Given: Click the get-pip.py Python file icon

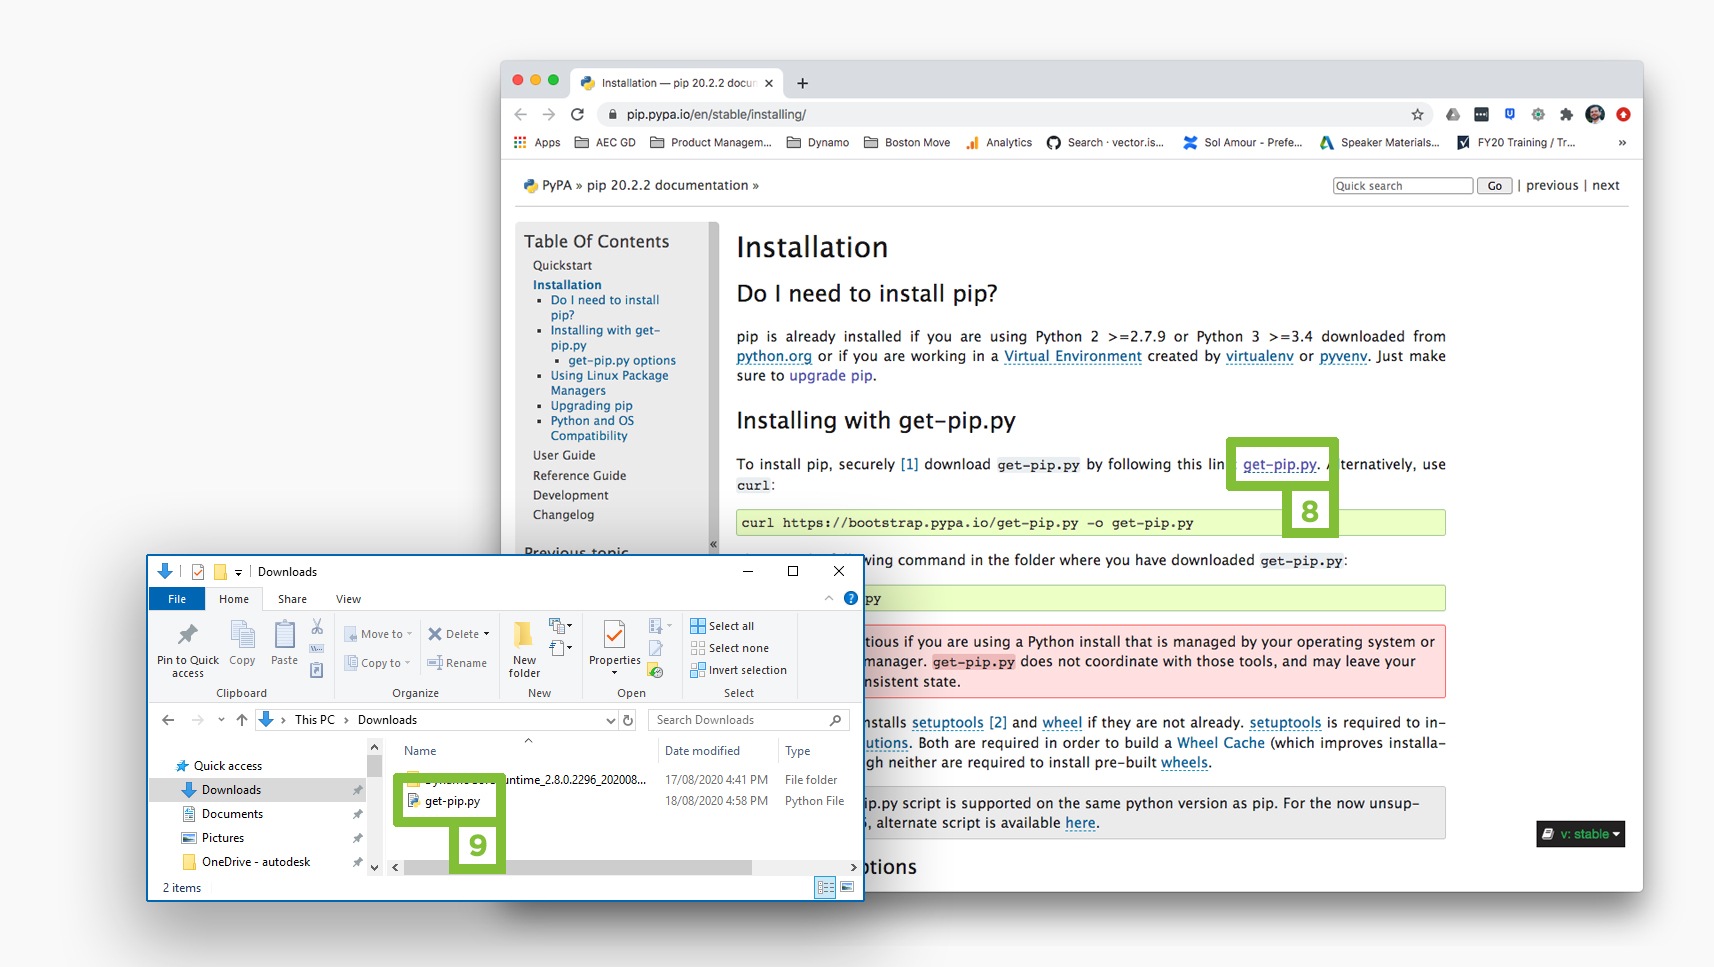Looking at the screenshot, I should point(413,801).
